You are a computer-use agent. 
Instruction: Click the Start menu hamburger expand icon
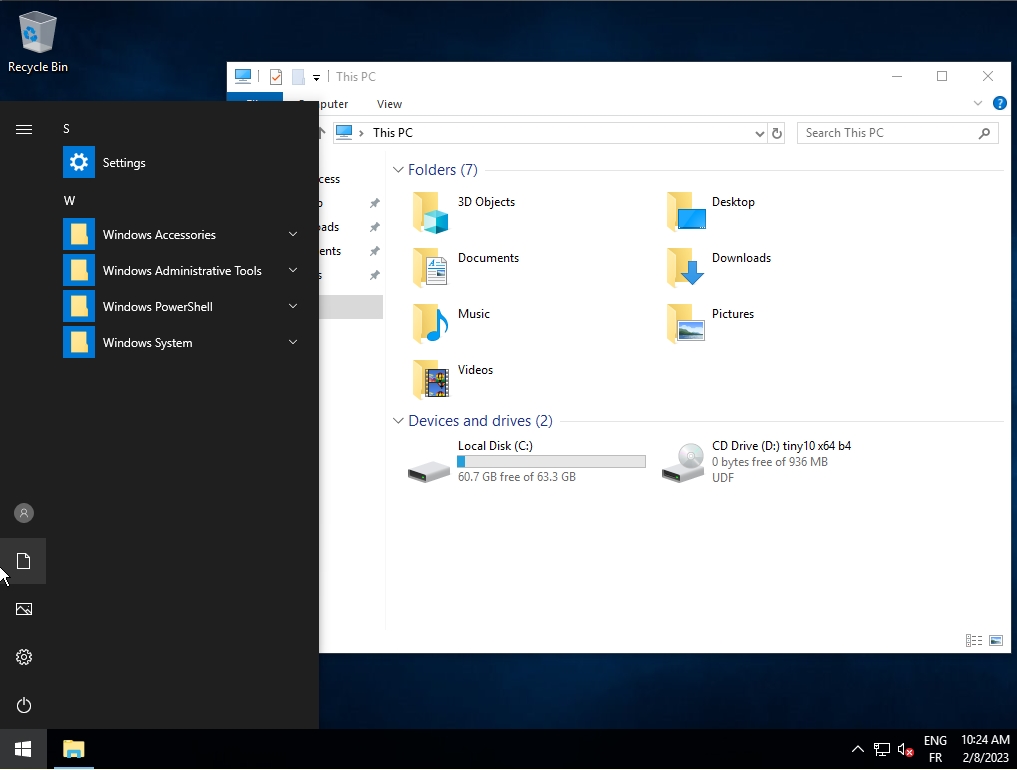coord(24,130)
